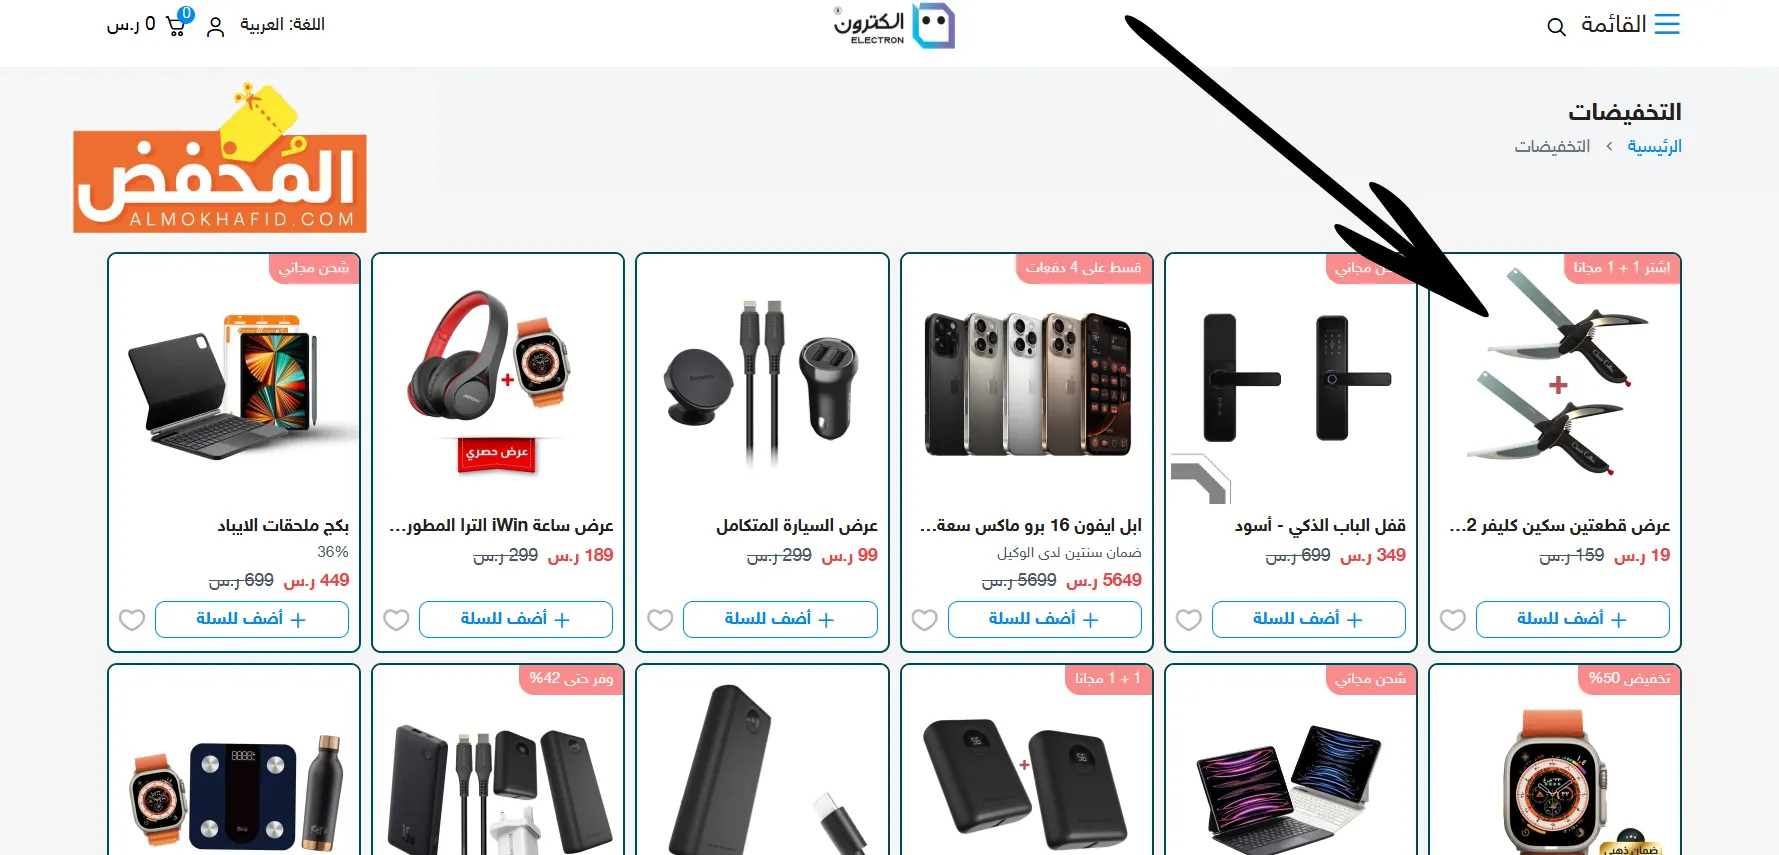The width and height of the screenshot is (1779, 855).
Task: Toggle the wishlist heart for iPhone 16 Pro Max
Action: (x=925, y=620)
